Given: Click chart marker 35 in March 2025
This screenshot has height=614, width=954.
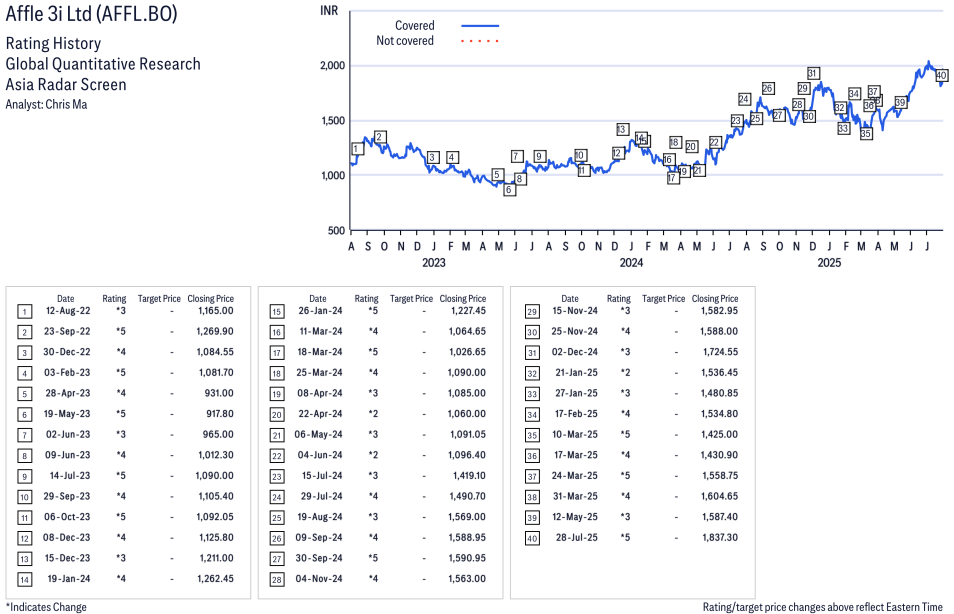Looking at the screenshot, I should click(x=866, y=133).
